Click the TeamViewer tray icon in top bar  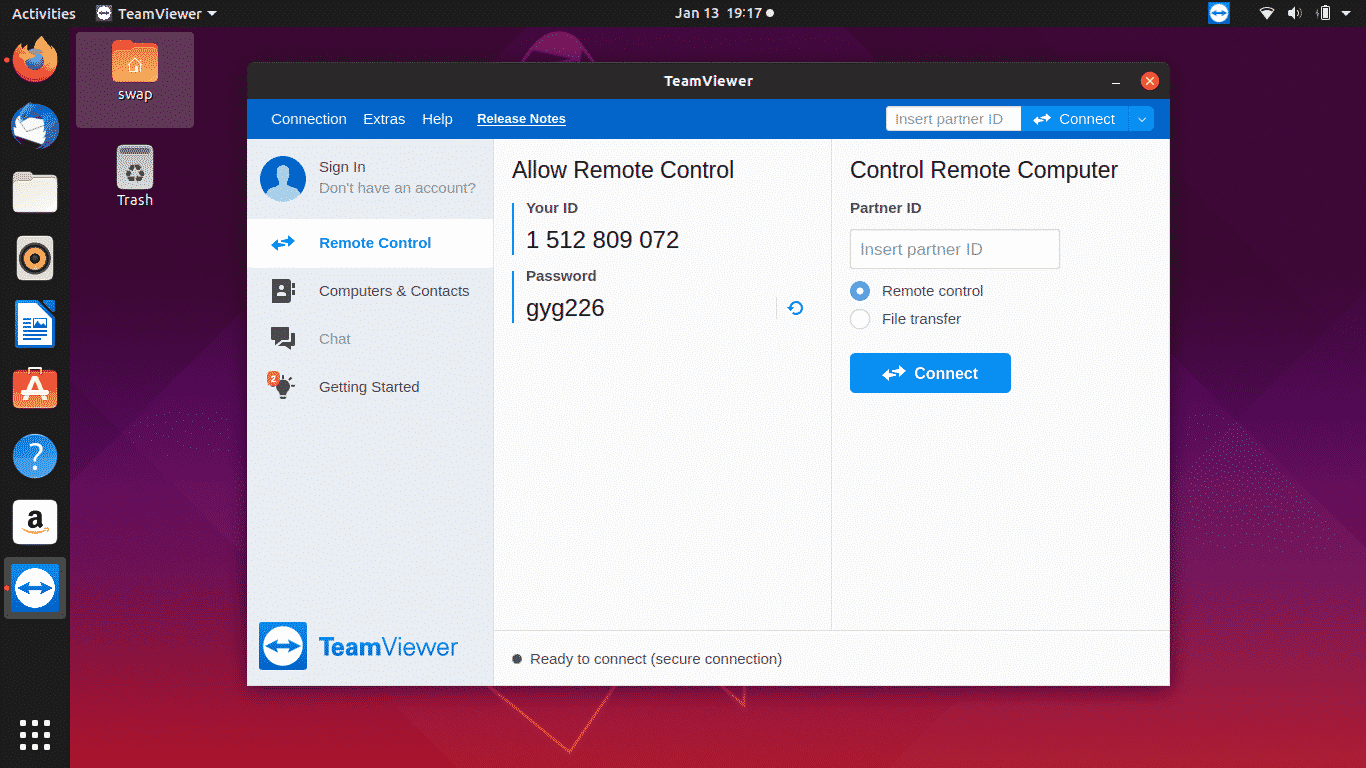[x=1218, y=13]
